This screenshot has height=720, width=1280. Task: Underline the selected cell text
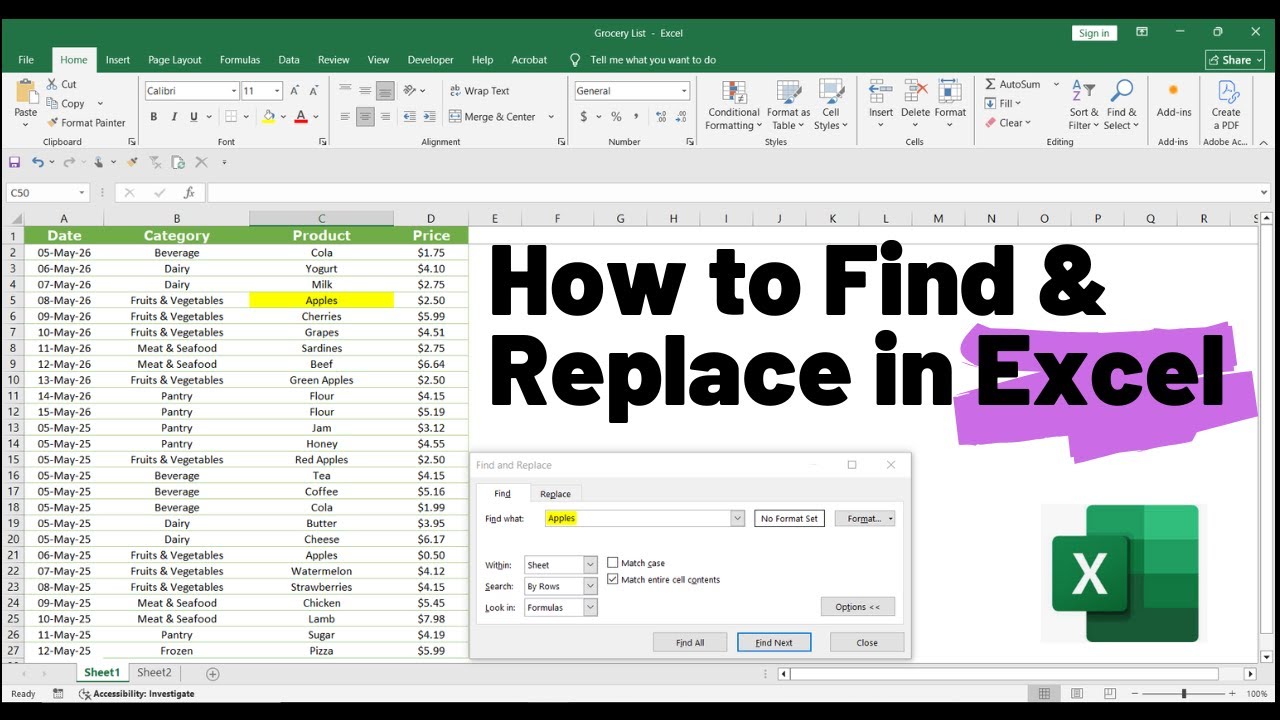click(x=194, y=117)
